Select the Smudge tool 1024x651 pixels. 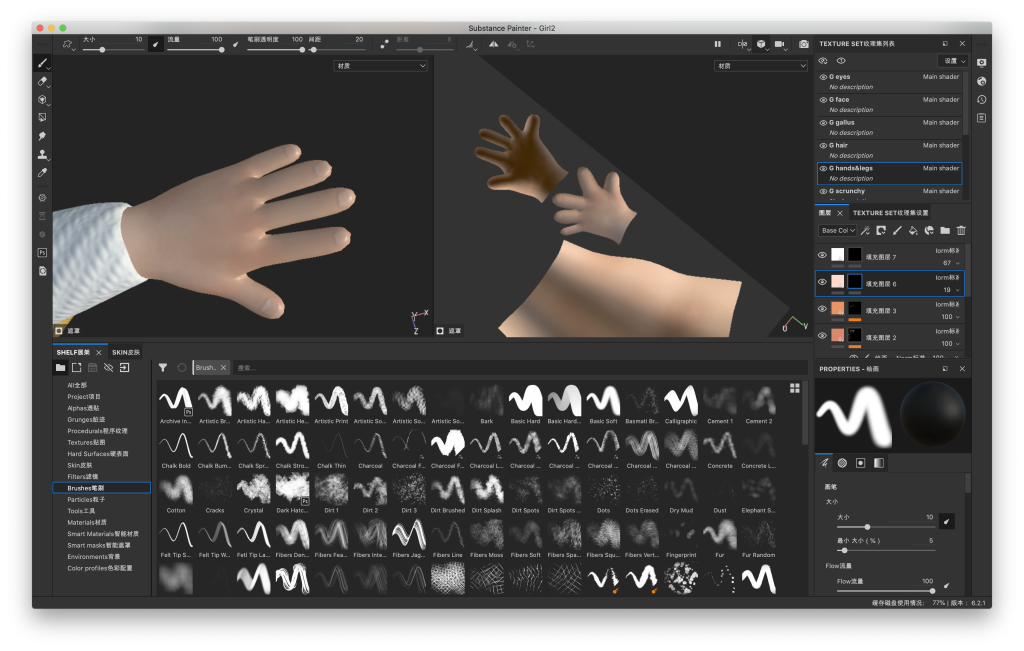pos(42,136)
